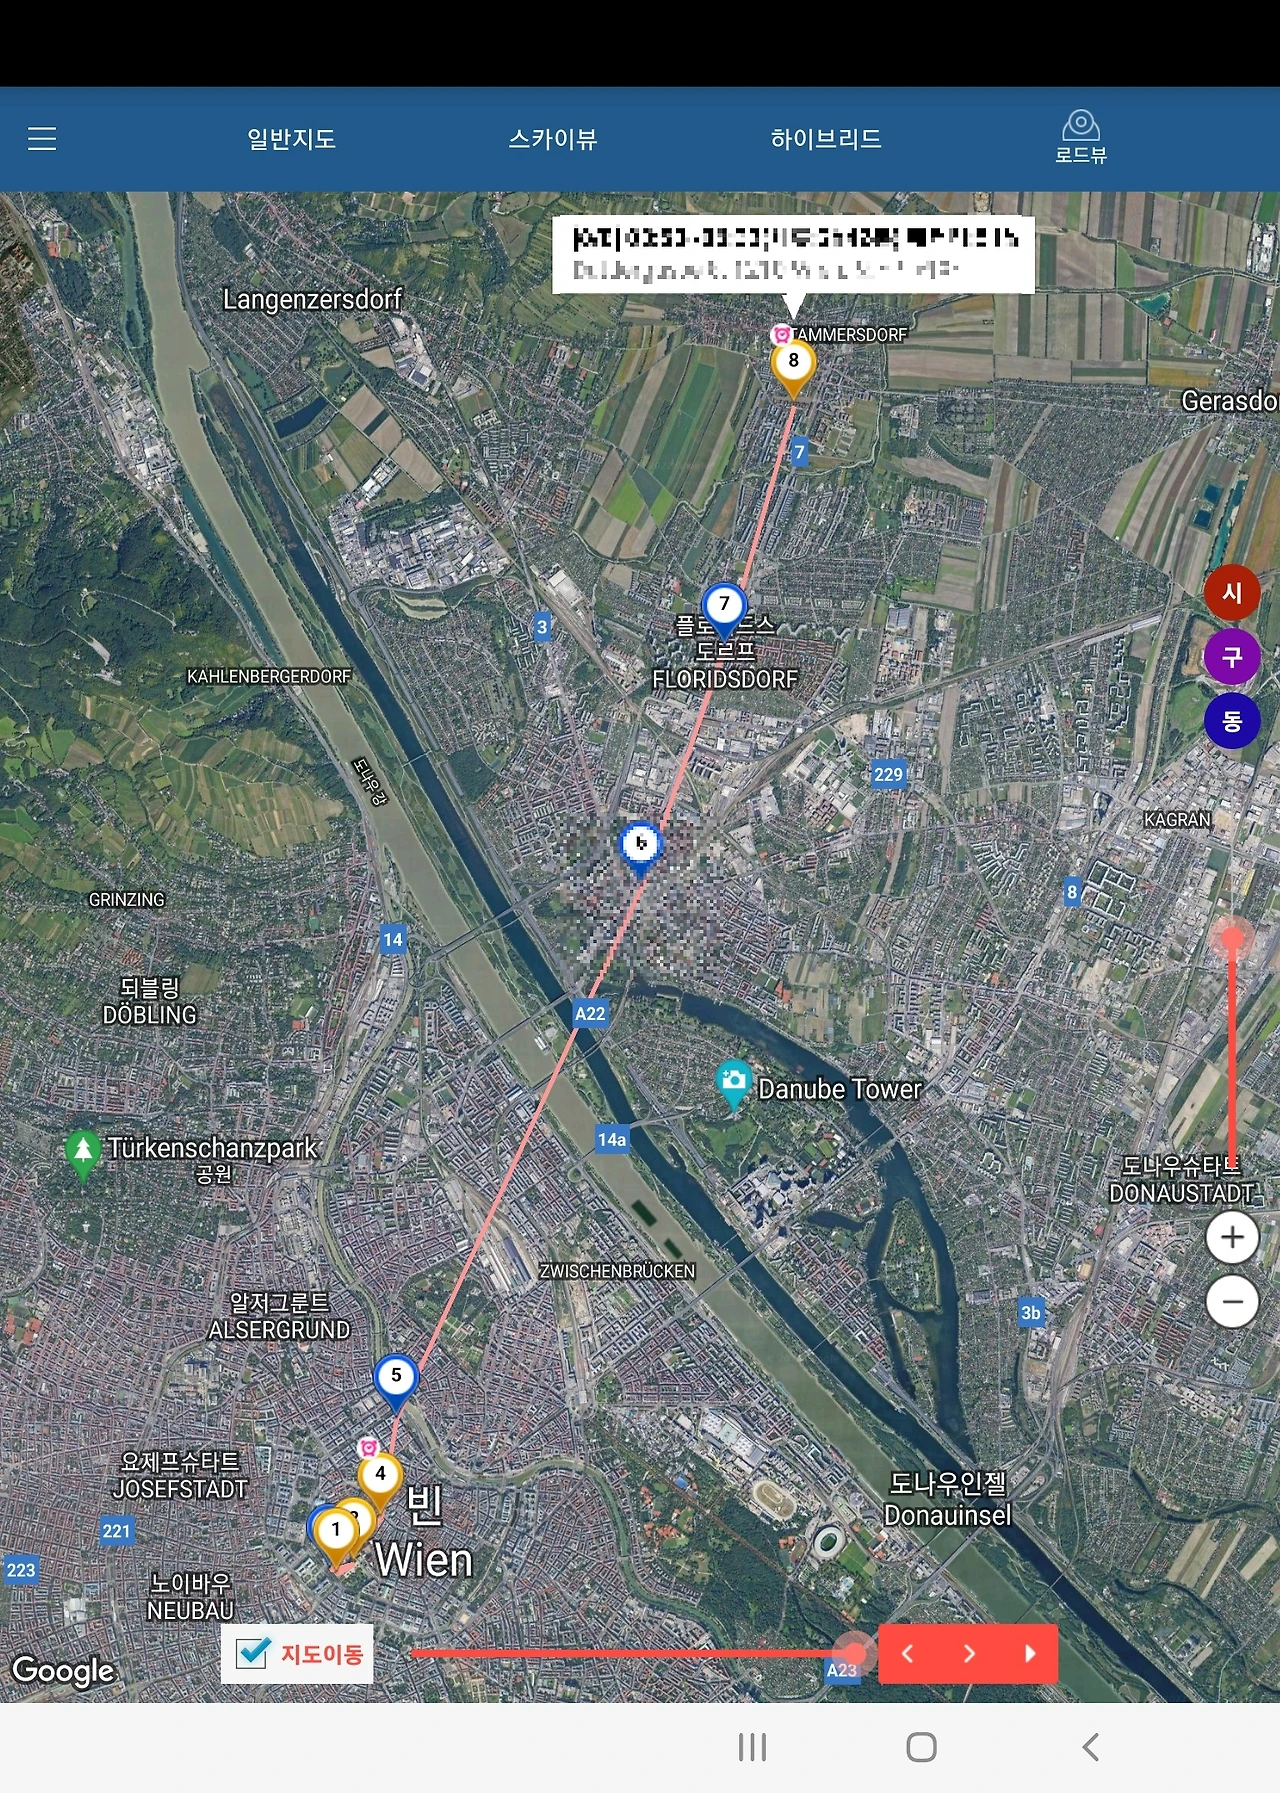Tap the red 시 circle button
1280x1793 pixels.
point(1232,593)
